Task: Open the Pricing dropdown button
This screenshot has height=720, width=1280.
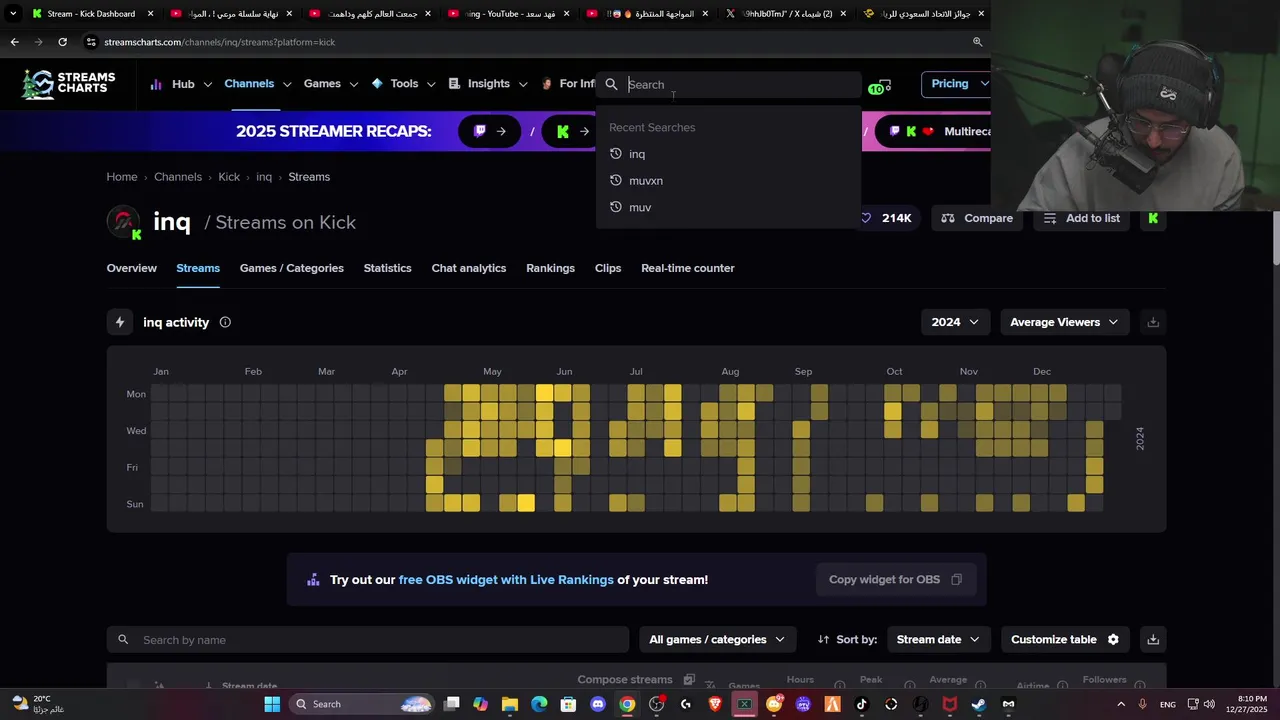Action: pos(956,84)
